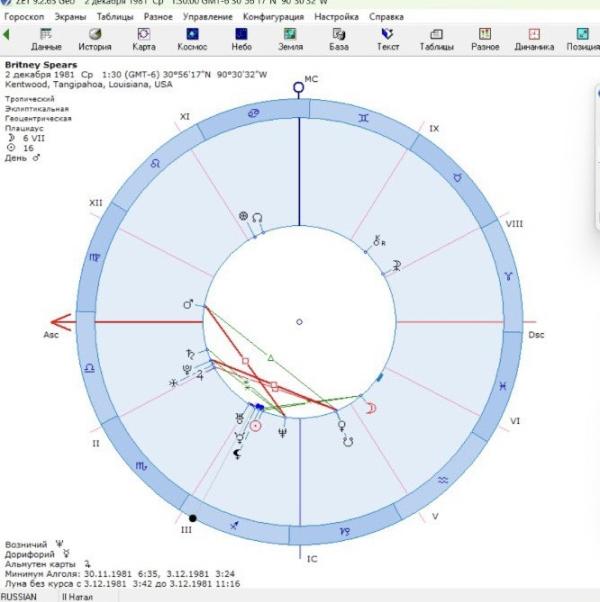The height and width of the screenshot is (602, 600).
Task: Open the Данные toolbar icon
Action: [x=46, y=40]
